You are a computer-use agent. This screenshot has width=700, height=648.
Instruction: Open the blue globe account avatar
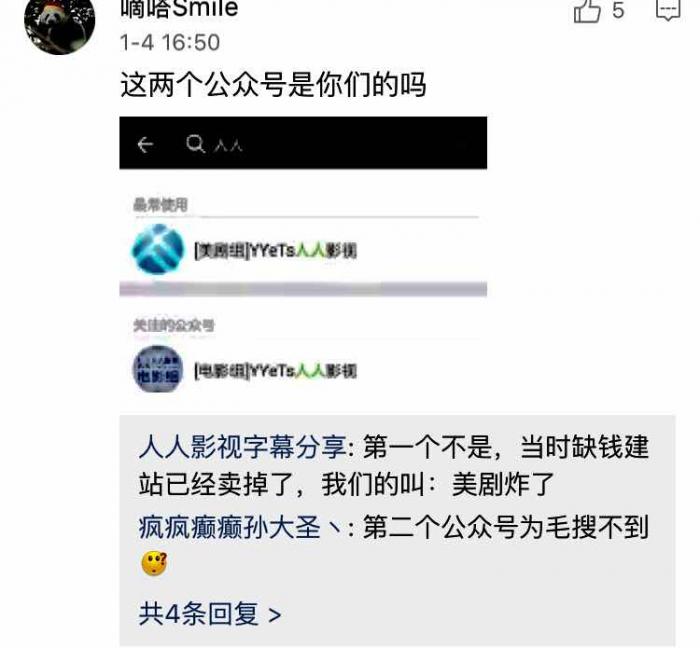pos(158,249)
